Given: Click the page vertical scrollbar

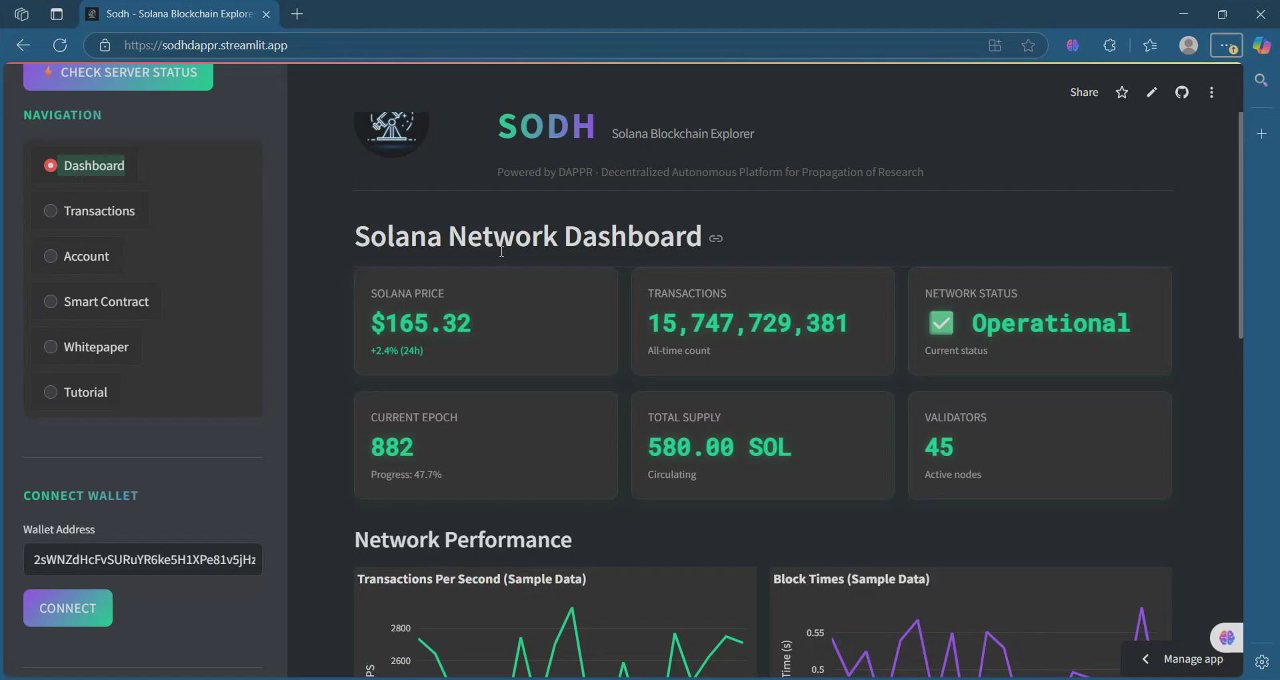Looking at the screenshot, I should (x=1241, y=225).
